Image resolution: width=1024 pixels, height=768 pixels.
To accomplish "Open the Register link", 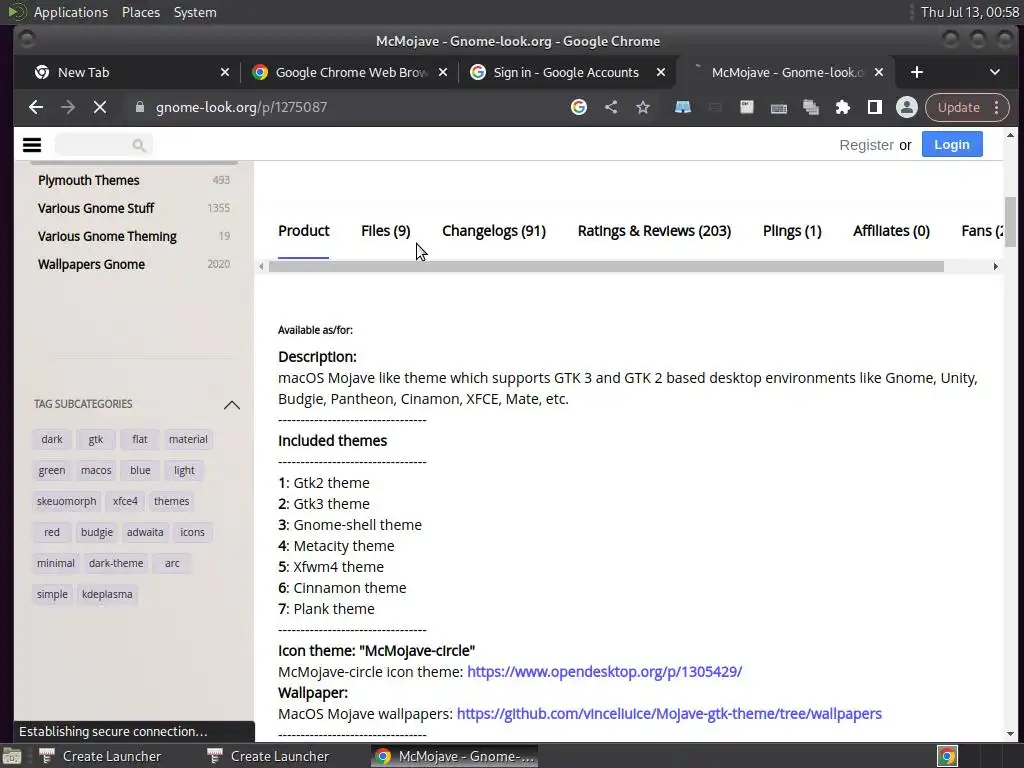I will 866,145.
